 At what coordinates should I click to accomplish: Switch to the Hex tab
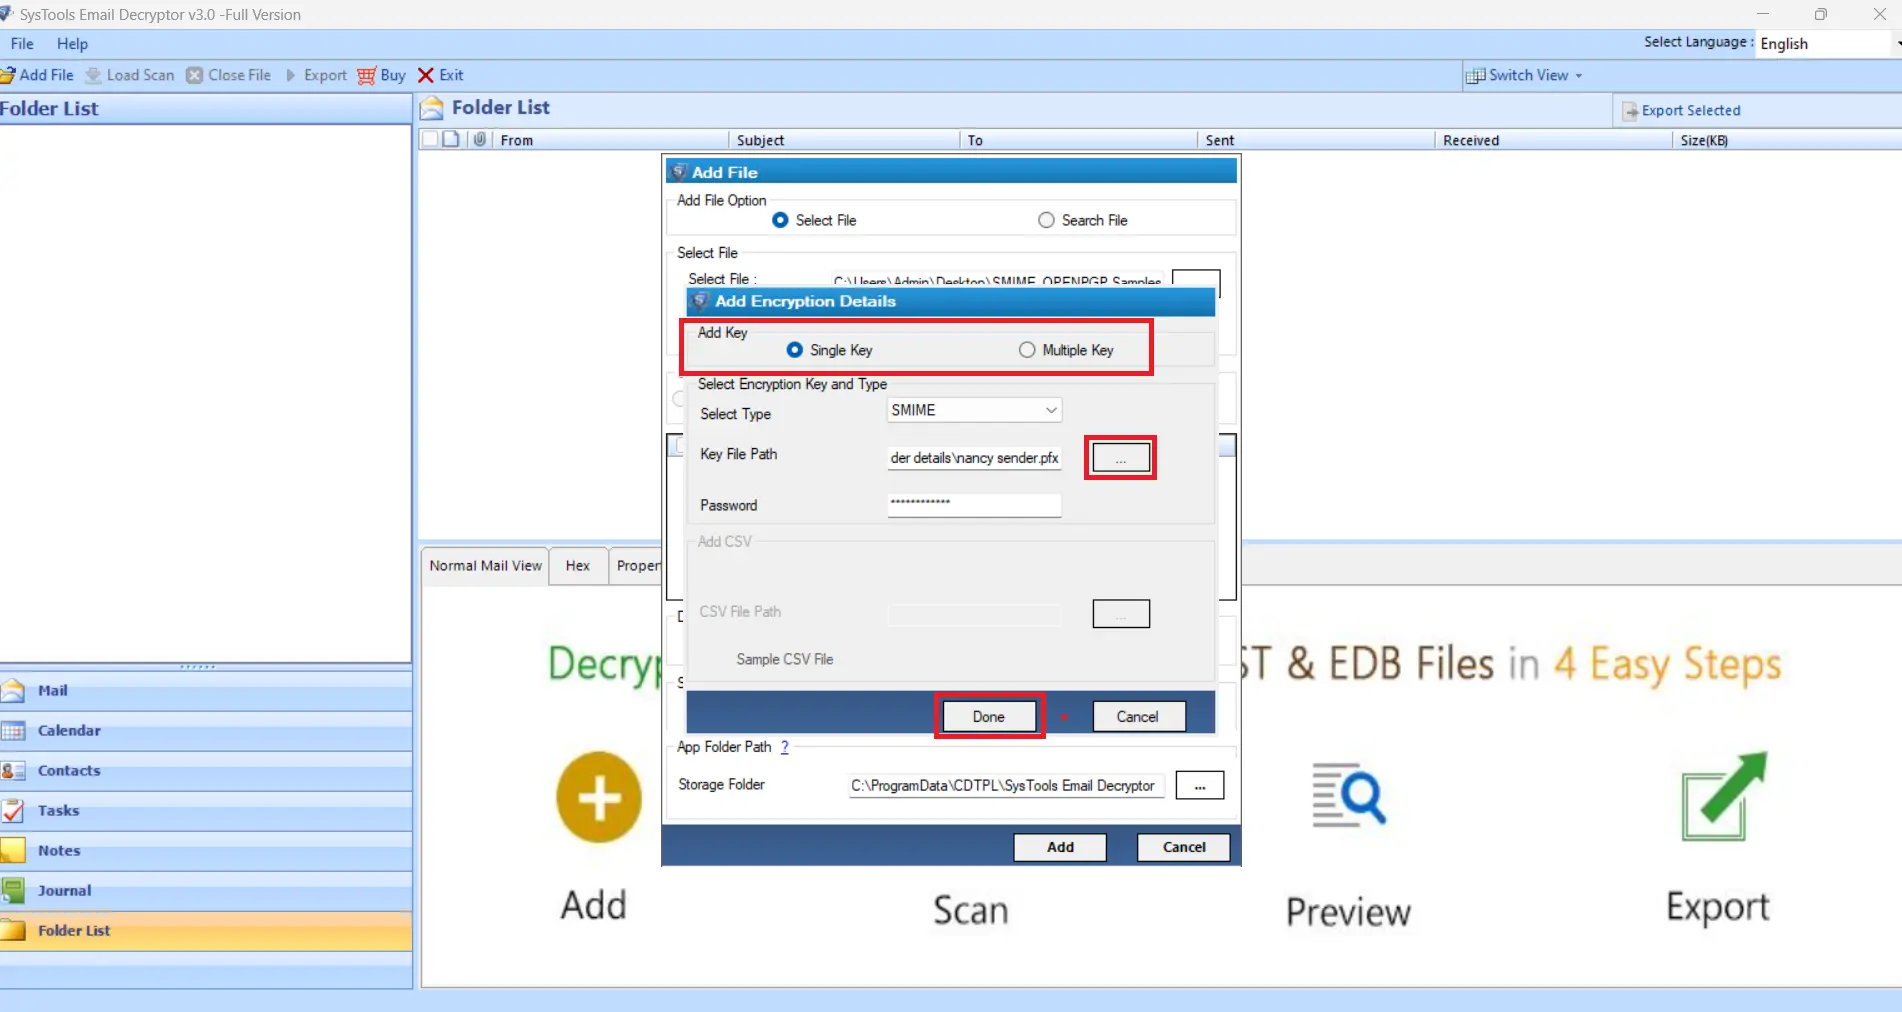click(x=577, y=565)
